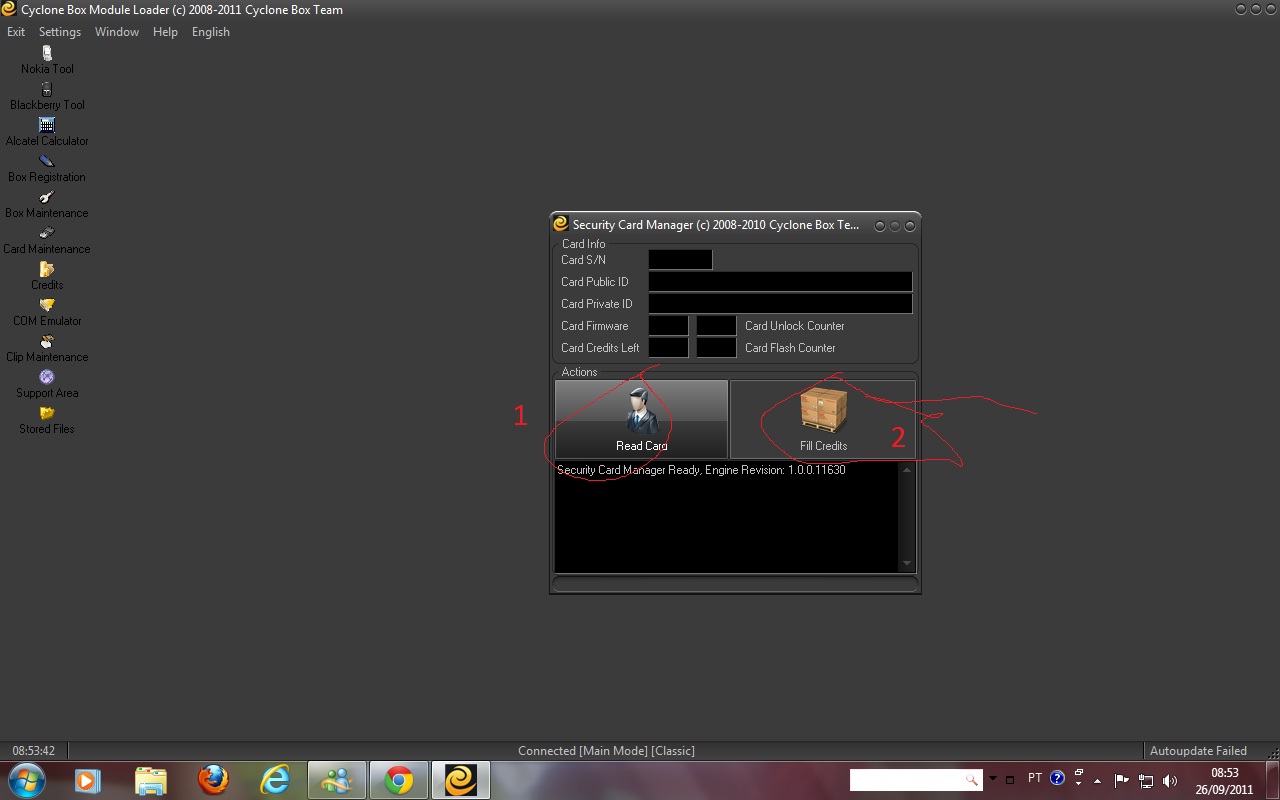Minimize the Security Card Manager window

[x=880, y=226]
